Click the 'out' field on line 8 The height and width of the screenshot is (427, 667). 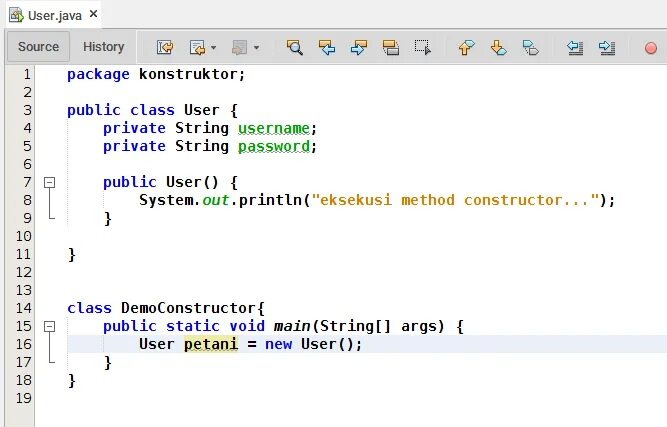click(x=215, y=200)
